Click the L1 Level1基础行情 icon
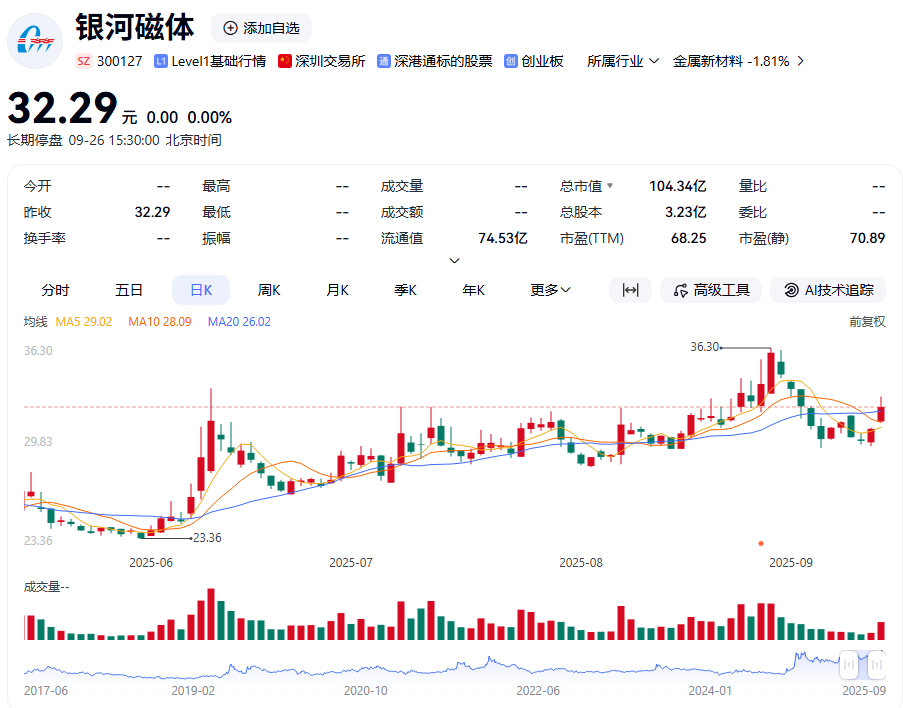This screenshot has height=708, width=903. tap(161, 61)
